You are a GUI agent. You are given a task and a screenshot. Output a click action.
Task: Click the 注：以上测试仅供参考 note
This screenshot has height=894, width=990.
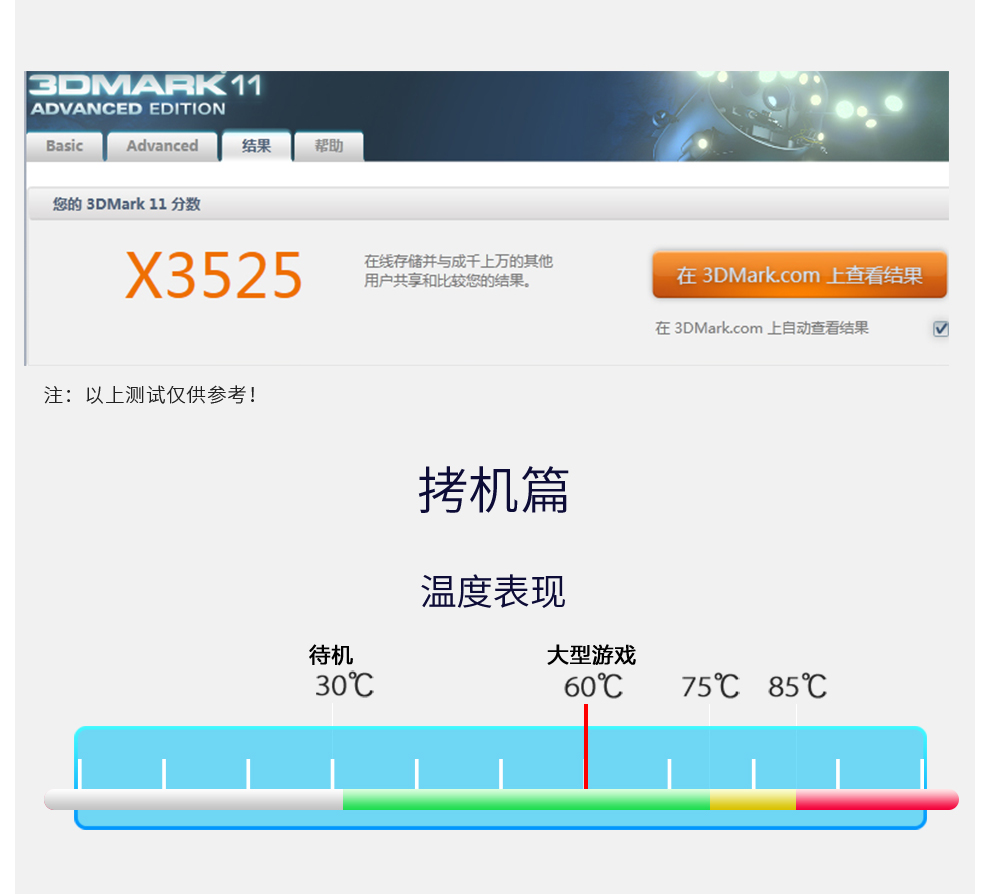[x=150, y=395]
